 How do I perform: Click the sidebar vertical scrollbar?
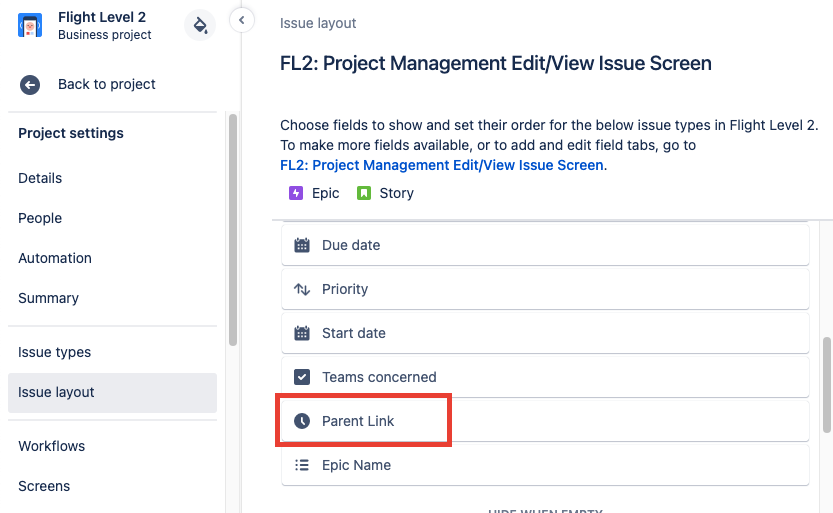233,230
